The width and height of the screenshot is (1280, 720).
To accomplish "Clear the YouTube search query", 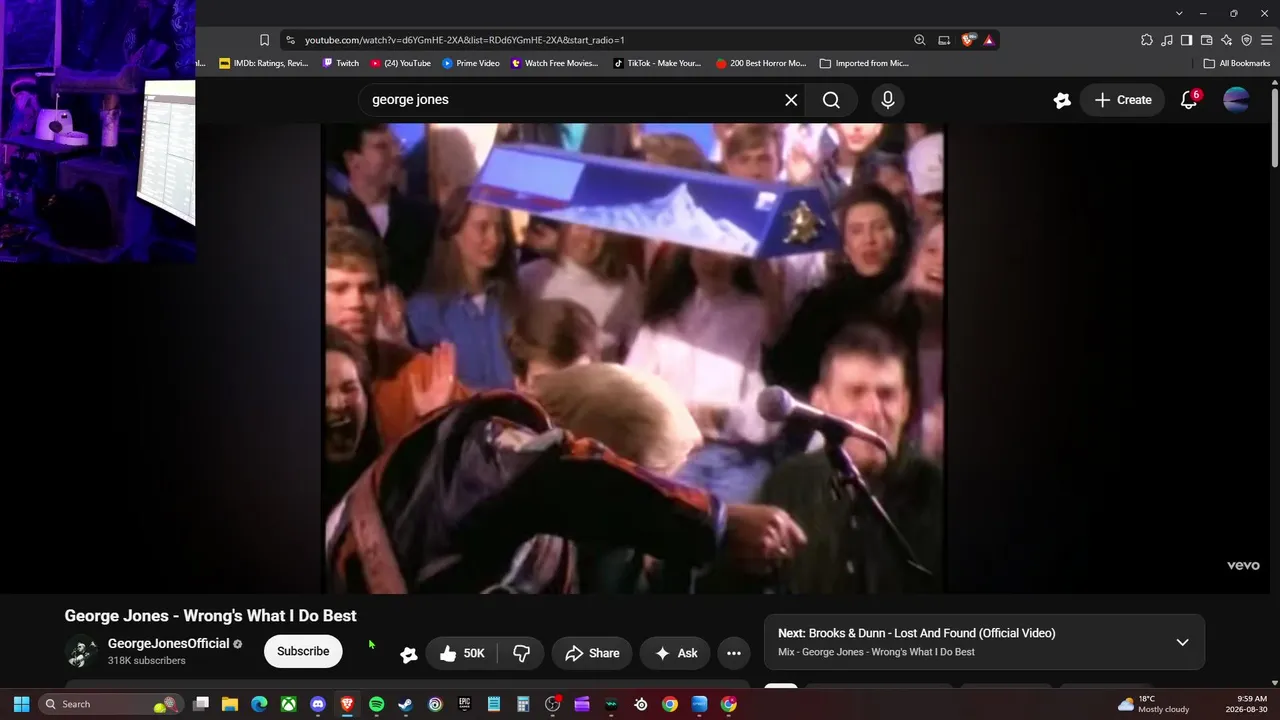I will 791,100.
